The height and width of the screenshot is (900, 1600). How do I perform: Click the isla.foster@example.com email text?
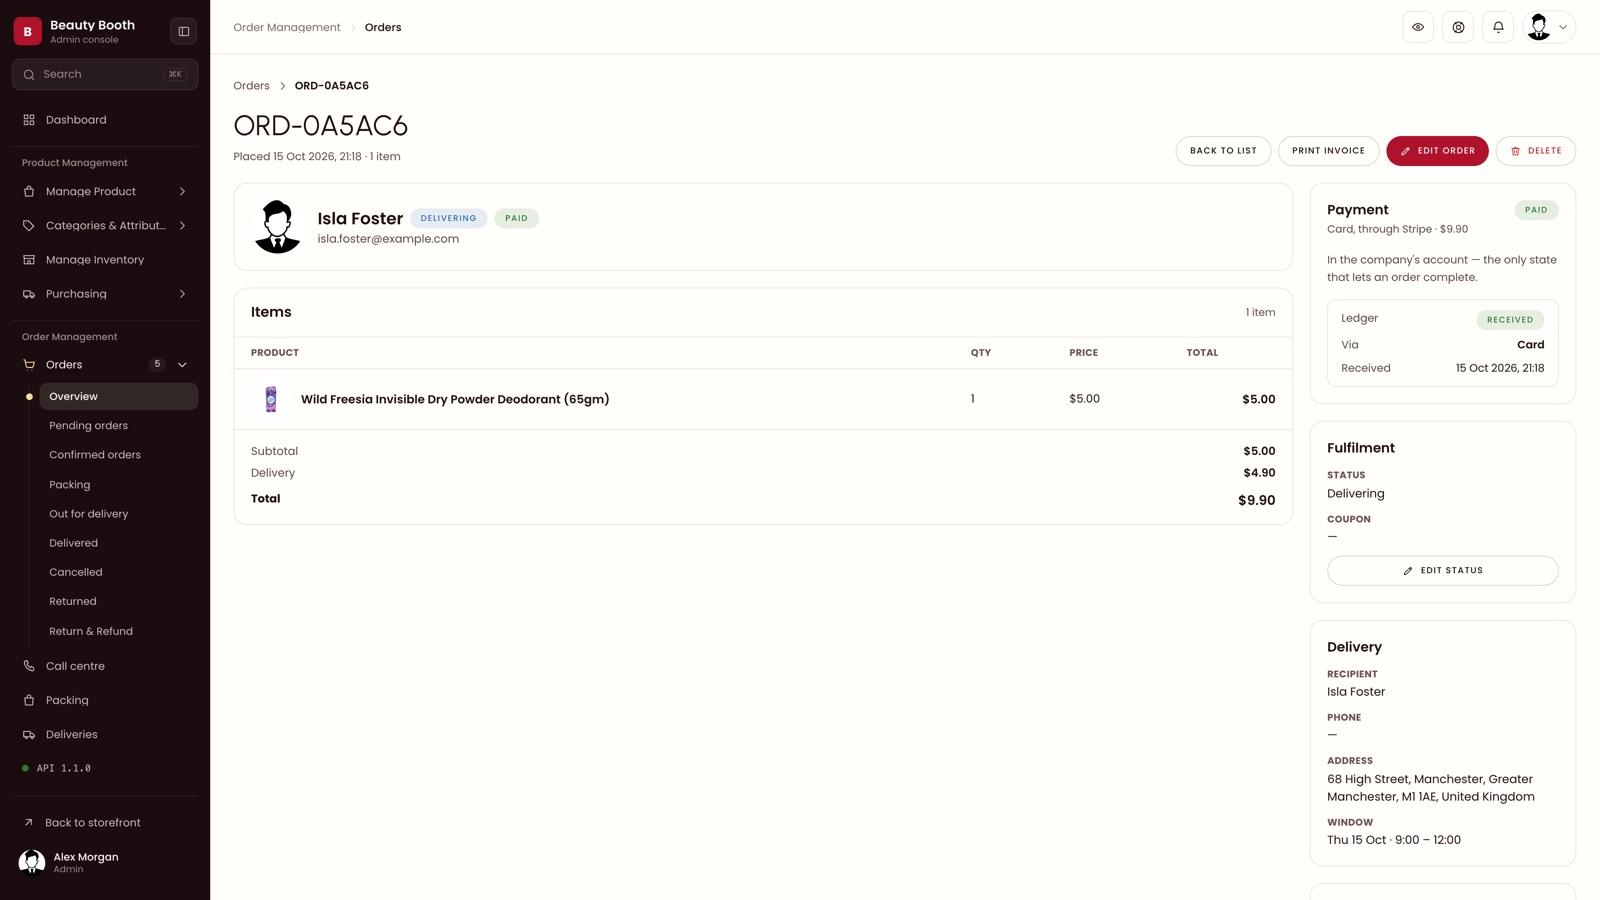(388, 239)
